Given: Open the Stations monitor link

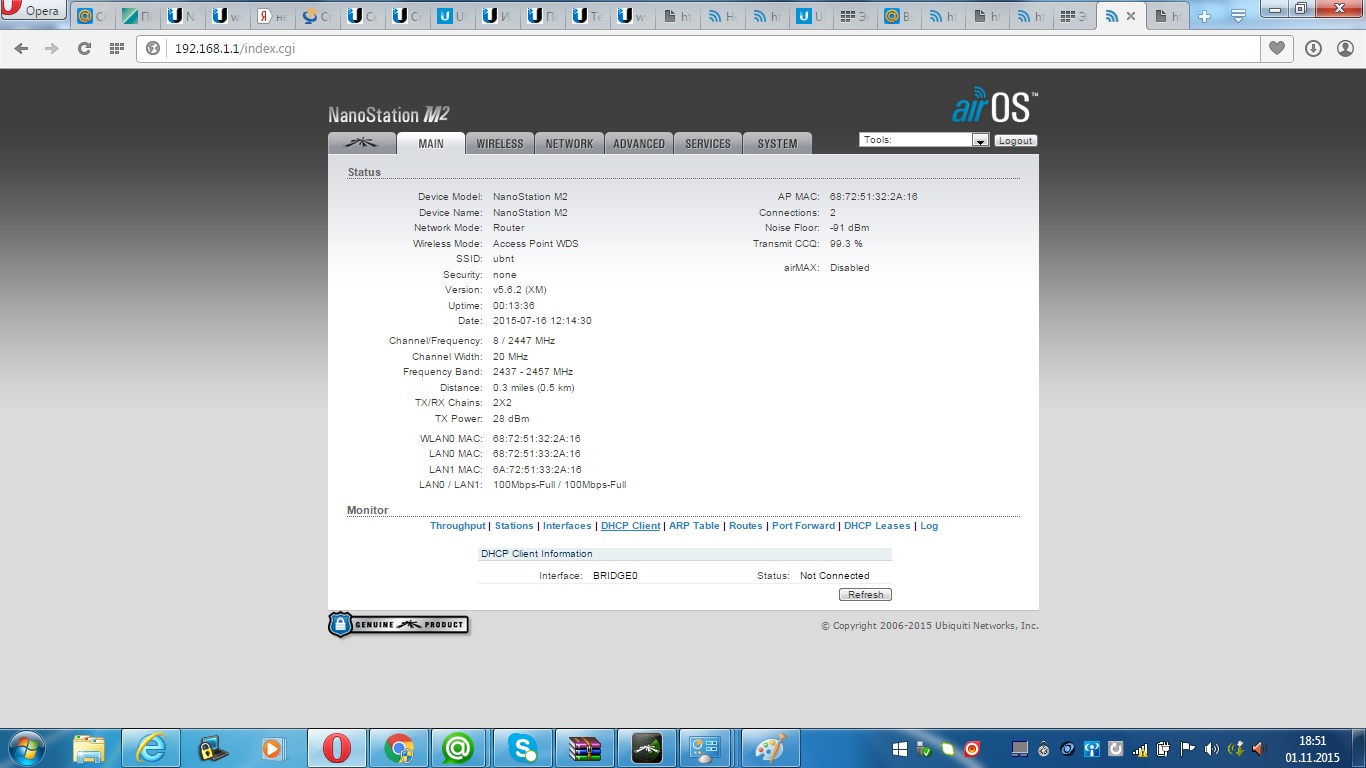Looking at the screenshot, I should (514, 526).
